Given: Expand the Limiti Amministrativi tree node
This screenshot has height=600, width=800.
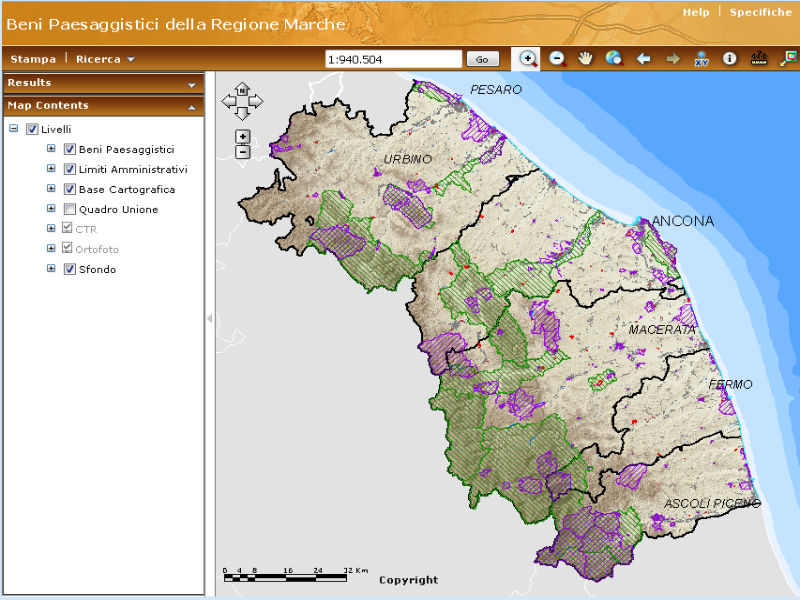Looking at the screenshot, I should click(x=51, y=169).
